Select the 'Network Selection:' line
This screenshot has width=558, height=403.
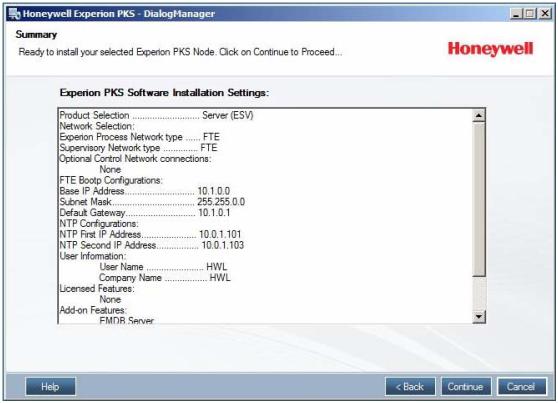click(x=97, y=126)
